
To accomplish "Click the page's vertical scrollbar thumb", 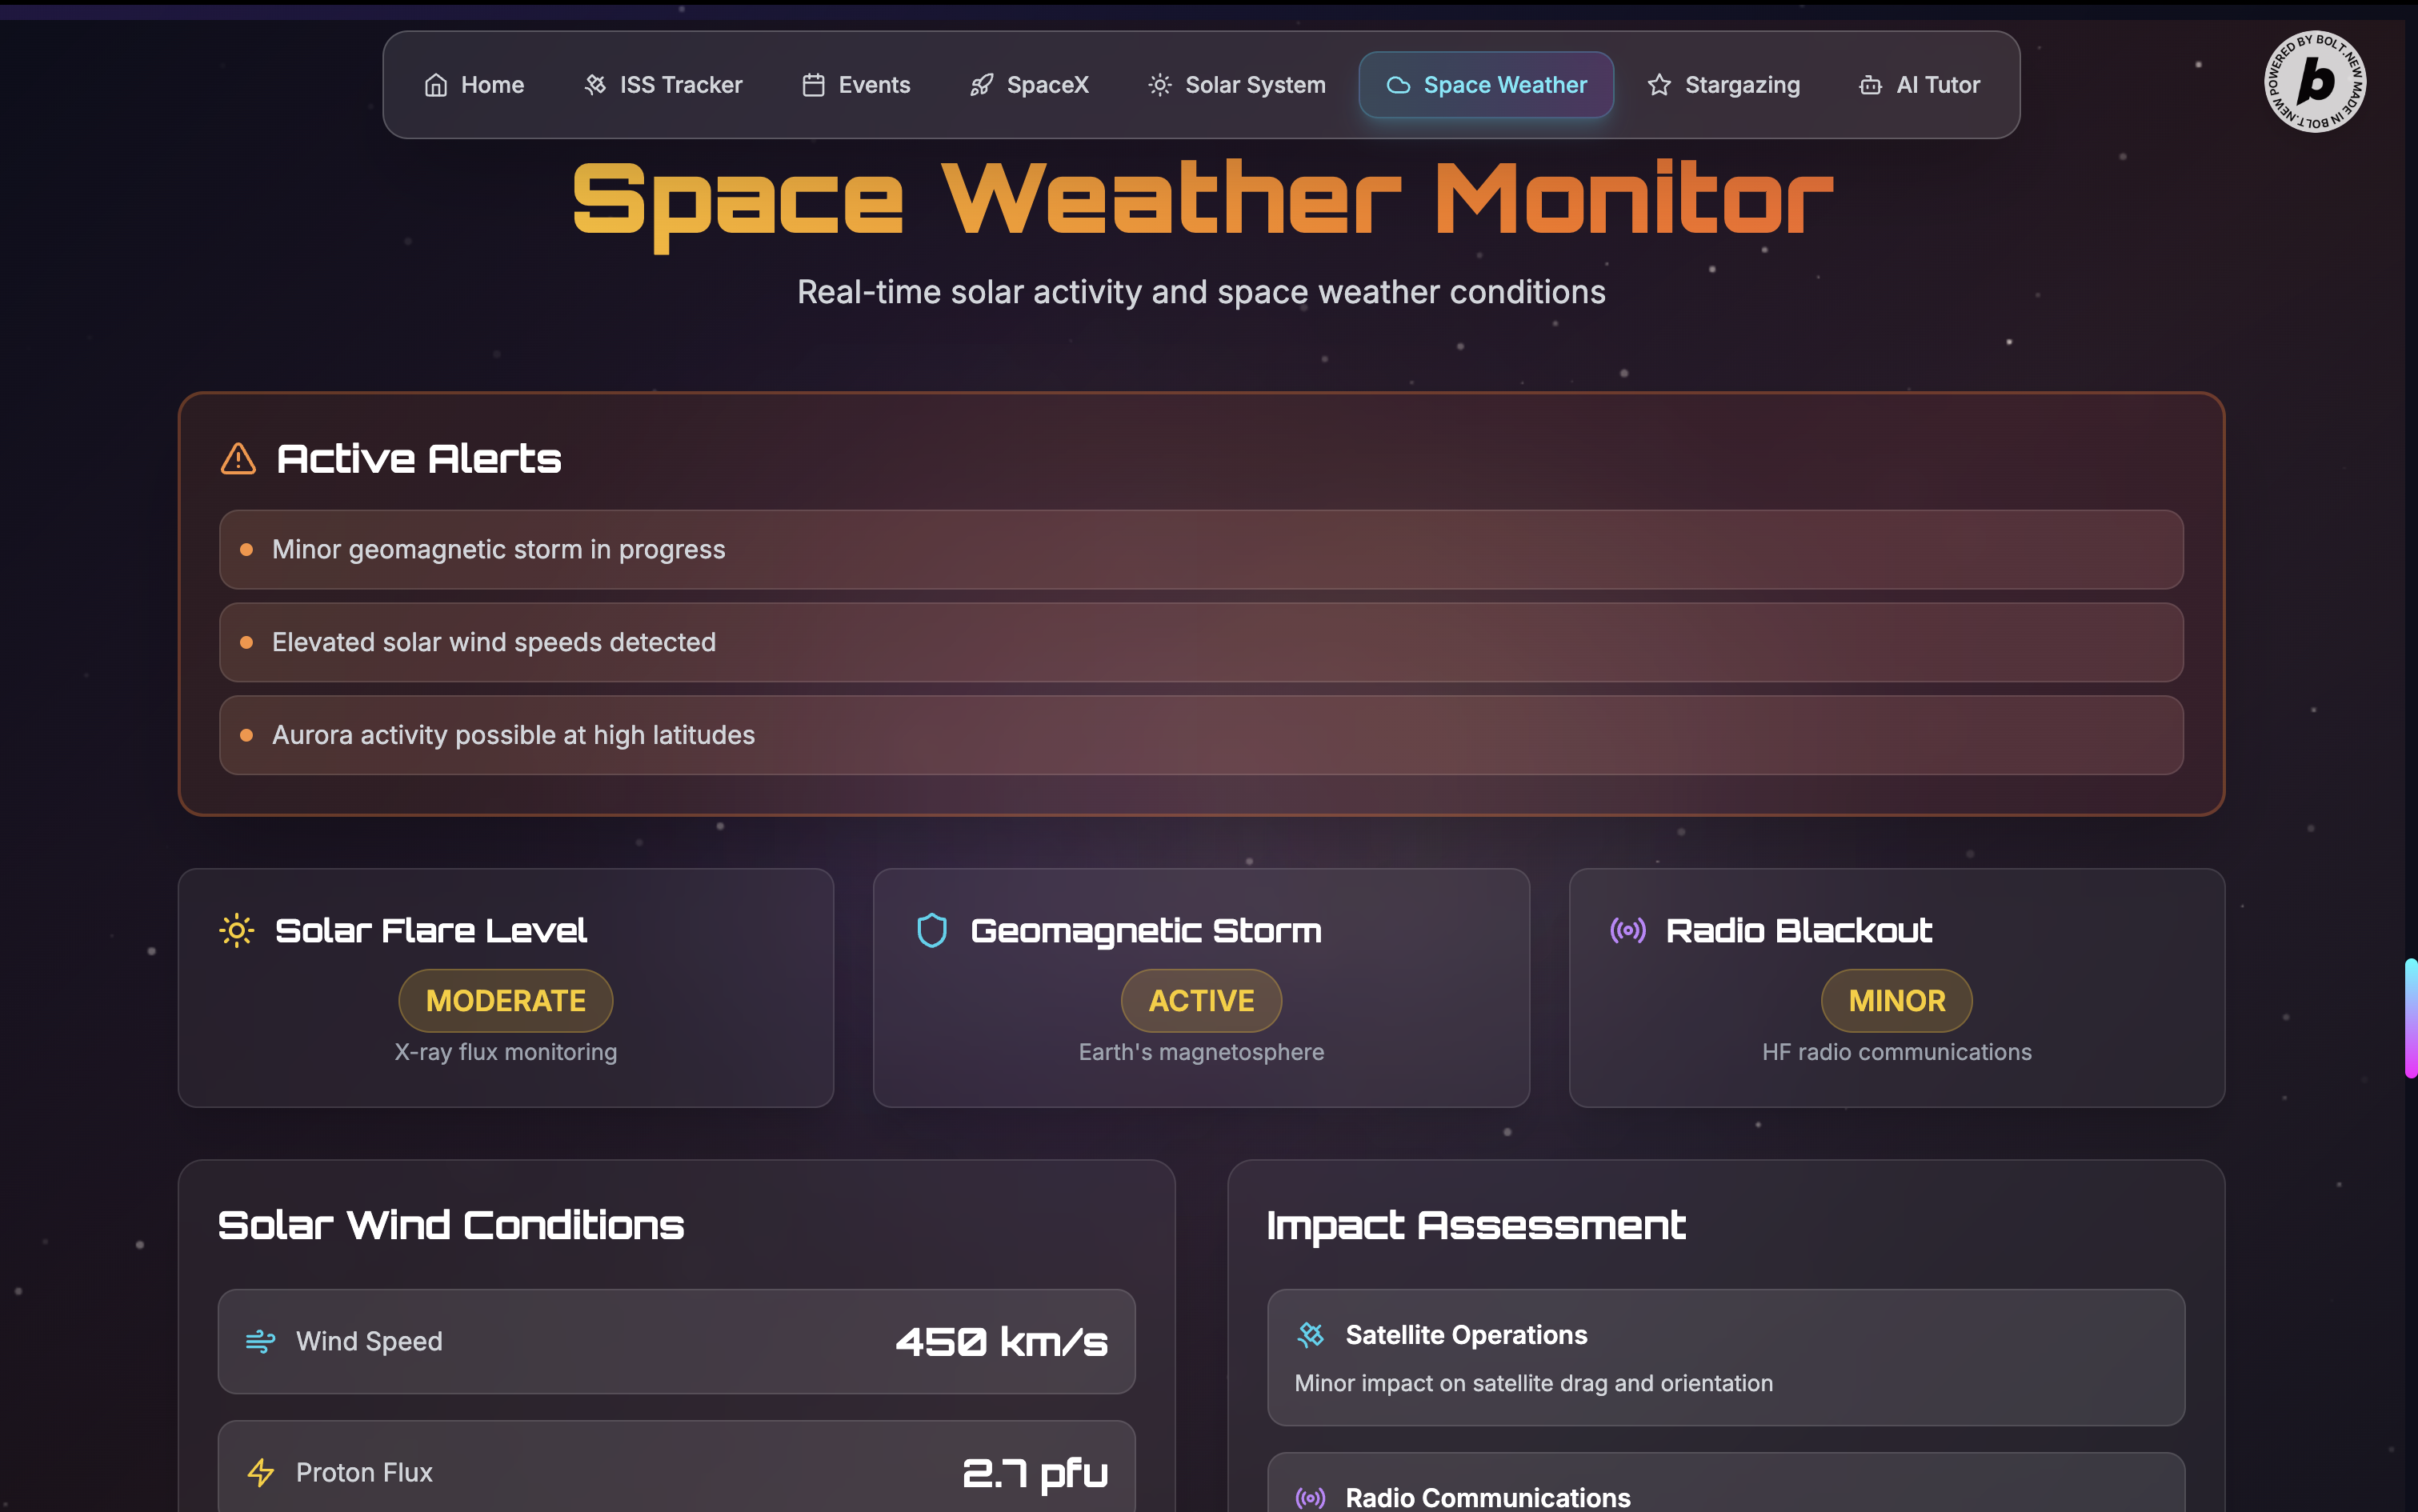I will [x=2410, y=1018].
